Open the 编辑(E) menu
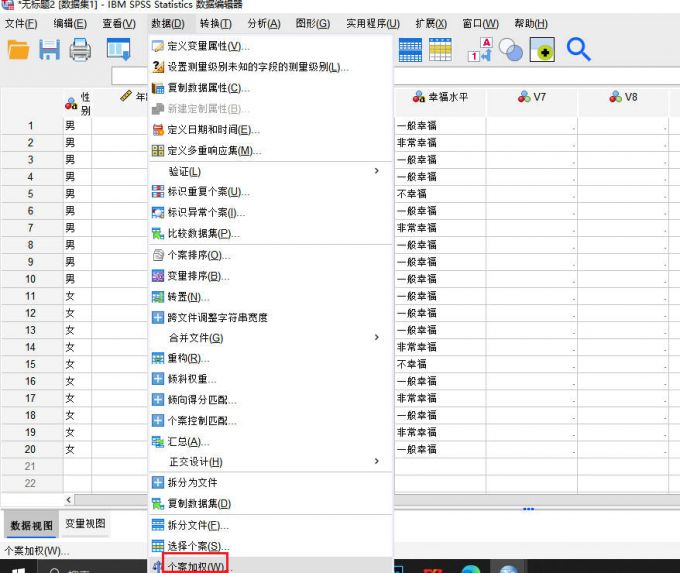Screen dimensions: 680x573 click(70, 23)
